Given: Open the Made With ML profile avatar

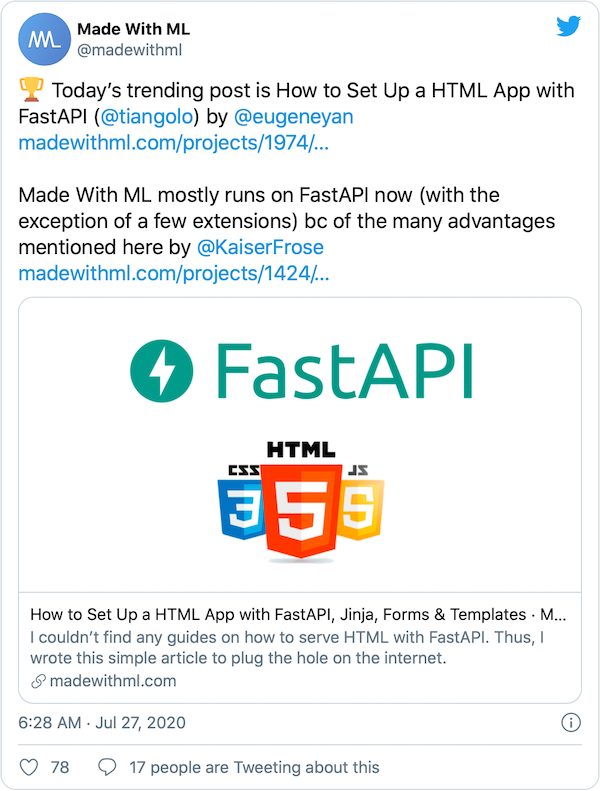Looking at the screenshot, I should tap(42, 40).
